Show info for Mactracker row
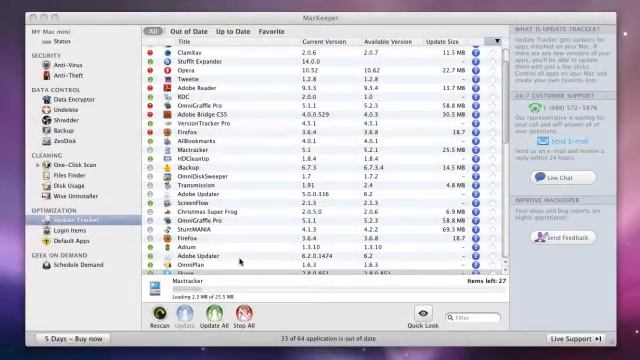Screen dimensions: 640x360 (x=476, y=150)
